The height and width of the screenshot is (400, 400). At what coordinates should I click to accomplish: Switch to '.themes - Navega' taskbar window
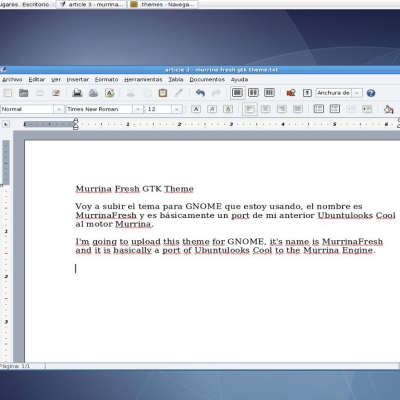pos(163,4)
